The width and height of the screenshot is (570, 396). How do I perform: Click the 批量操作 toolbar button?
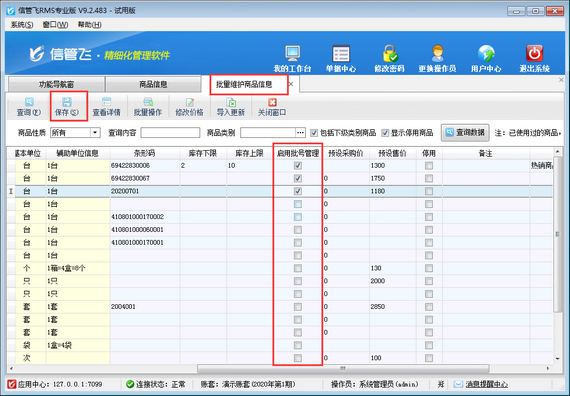(x=148, y=107)
